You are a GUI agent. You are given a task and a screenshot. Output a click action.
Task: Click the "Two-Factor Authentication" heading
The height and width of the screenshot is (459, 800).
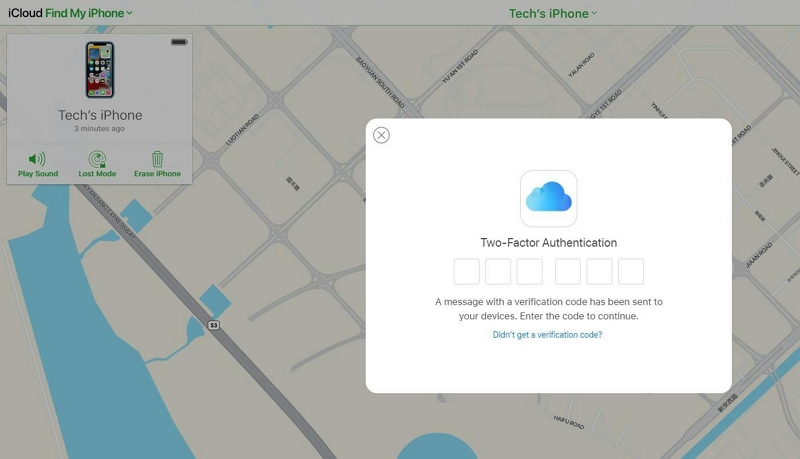tap(548, 243)
